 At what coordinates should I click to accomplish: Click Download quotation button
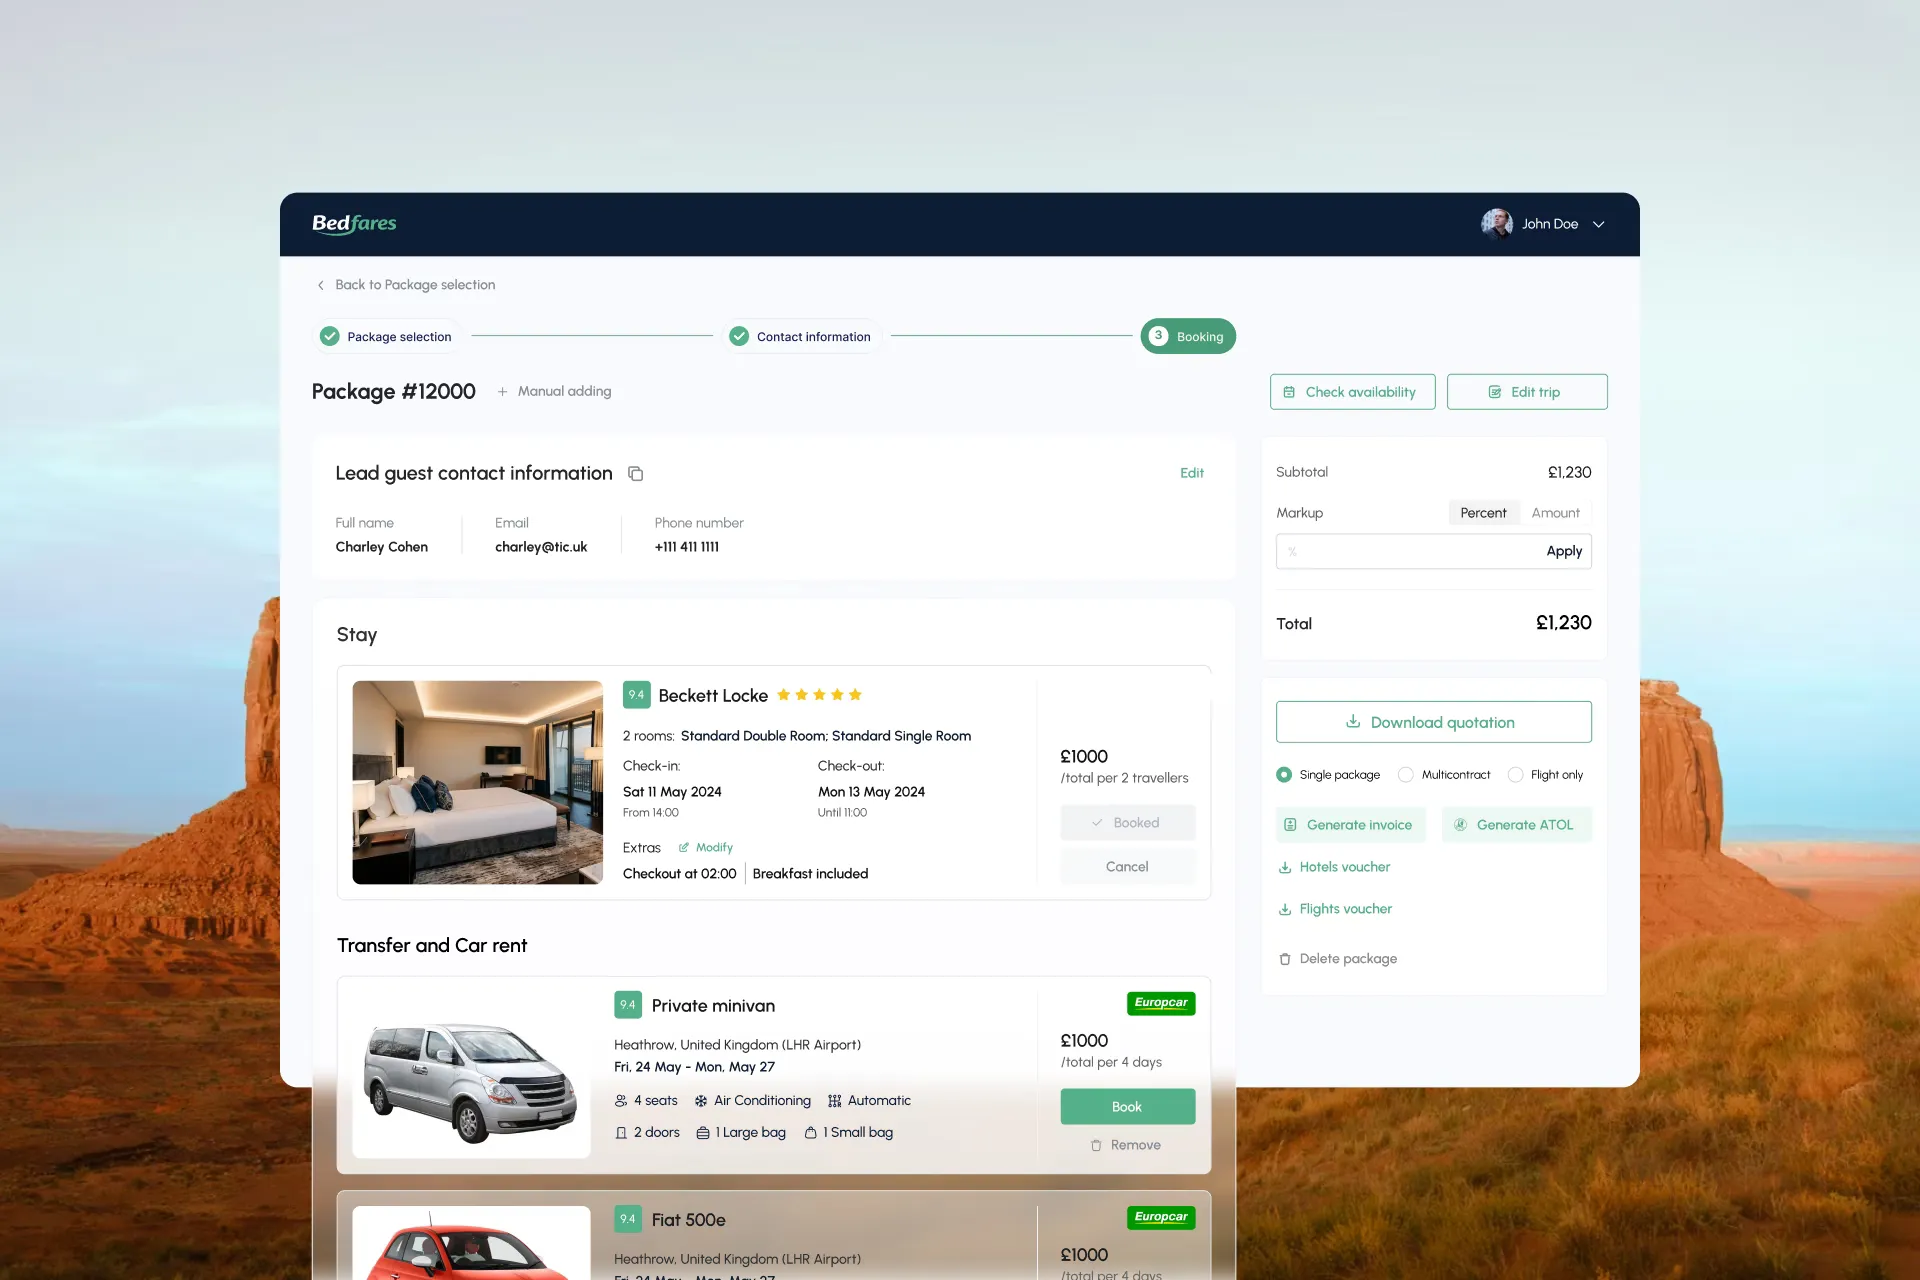click(x=1433, y=722)
